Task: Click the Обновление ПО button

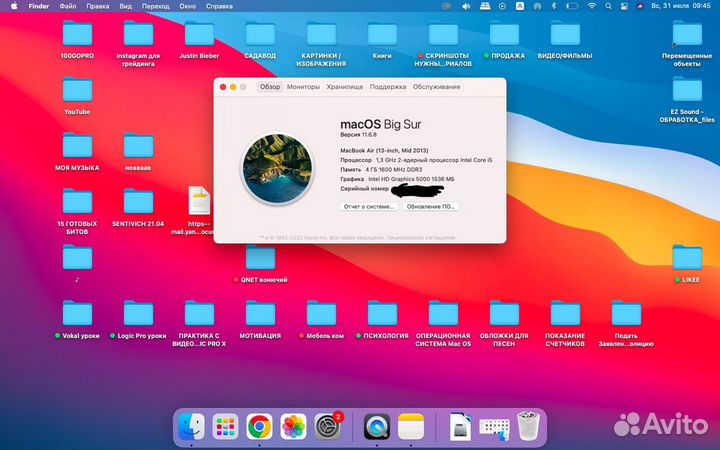Action: click(x=431, y=207)
